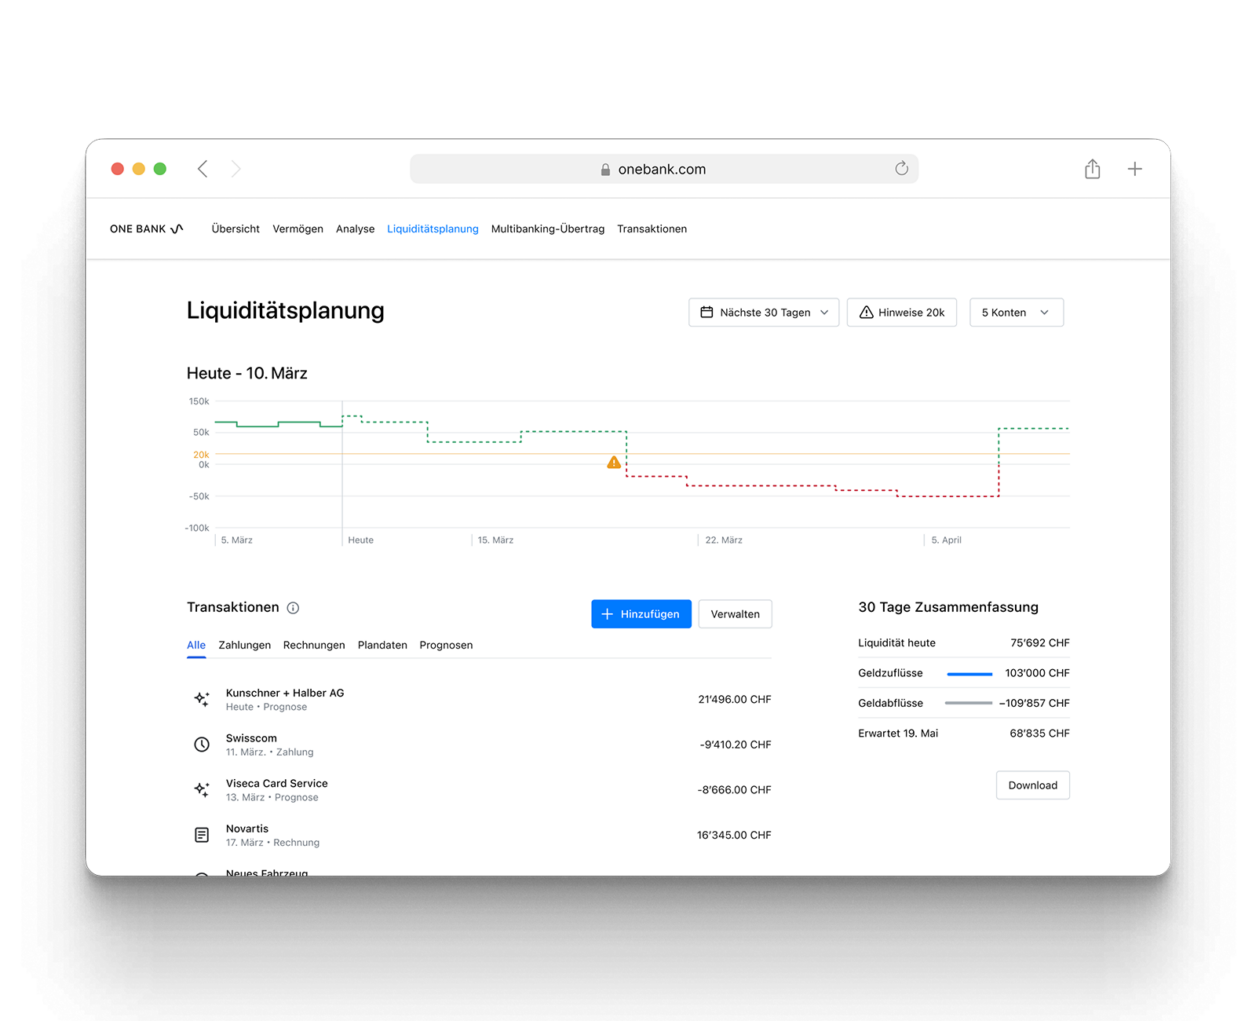
Task: Click the ONE BANK logo
Action: [147, 229]
